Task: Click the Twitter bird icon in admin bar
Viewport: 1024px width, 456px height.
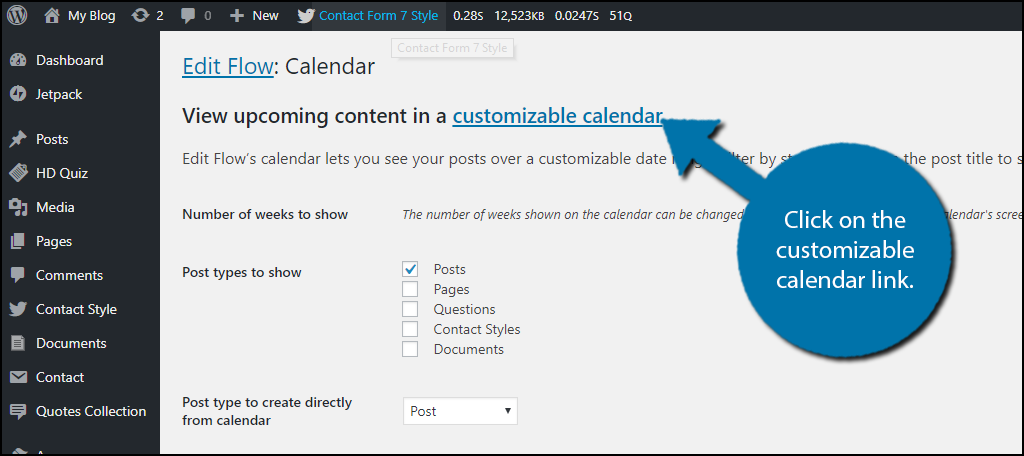Action: click(x=306, y=16)
